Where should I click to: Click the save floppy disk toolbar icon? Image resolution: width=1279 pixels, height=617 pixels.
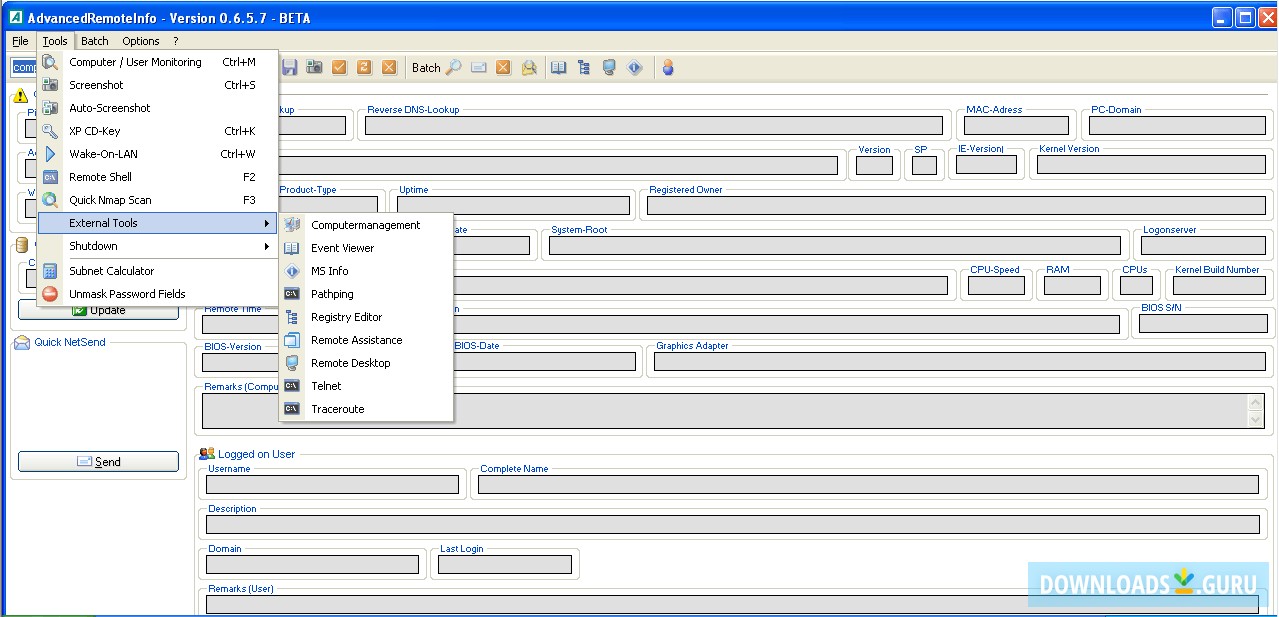pyautogui.click(x=290, y=67)
